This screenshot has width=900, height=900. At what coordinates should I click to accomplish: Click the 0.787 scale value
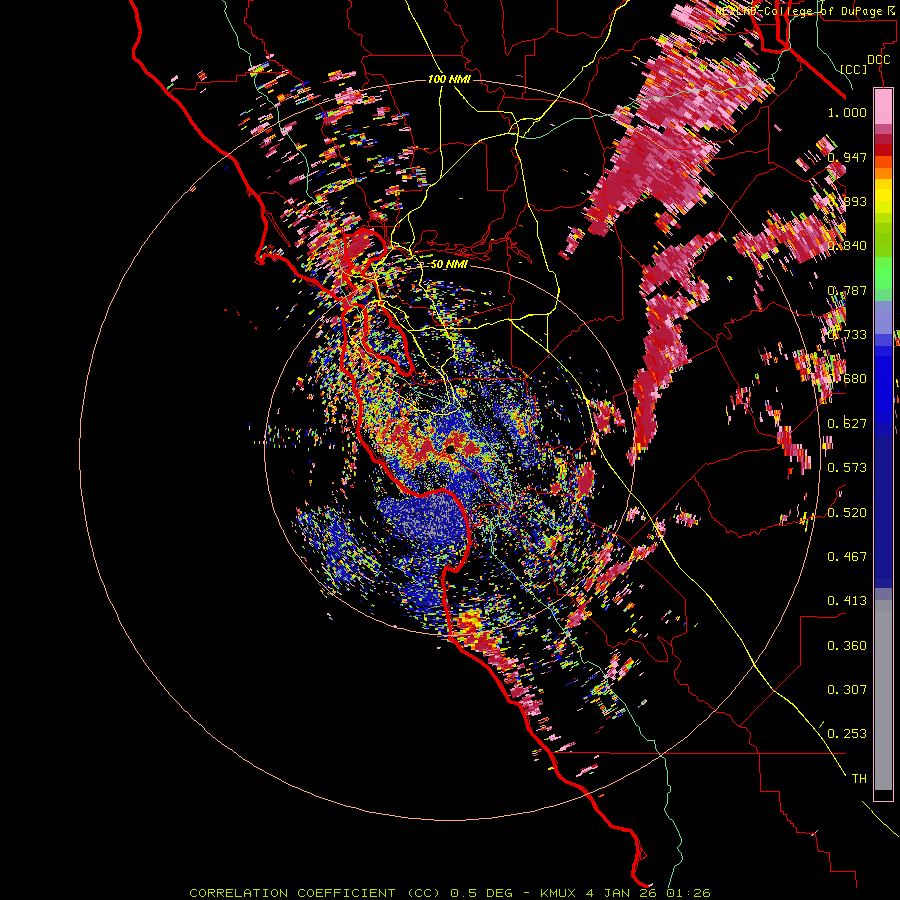pos(847,290)
